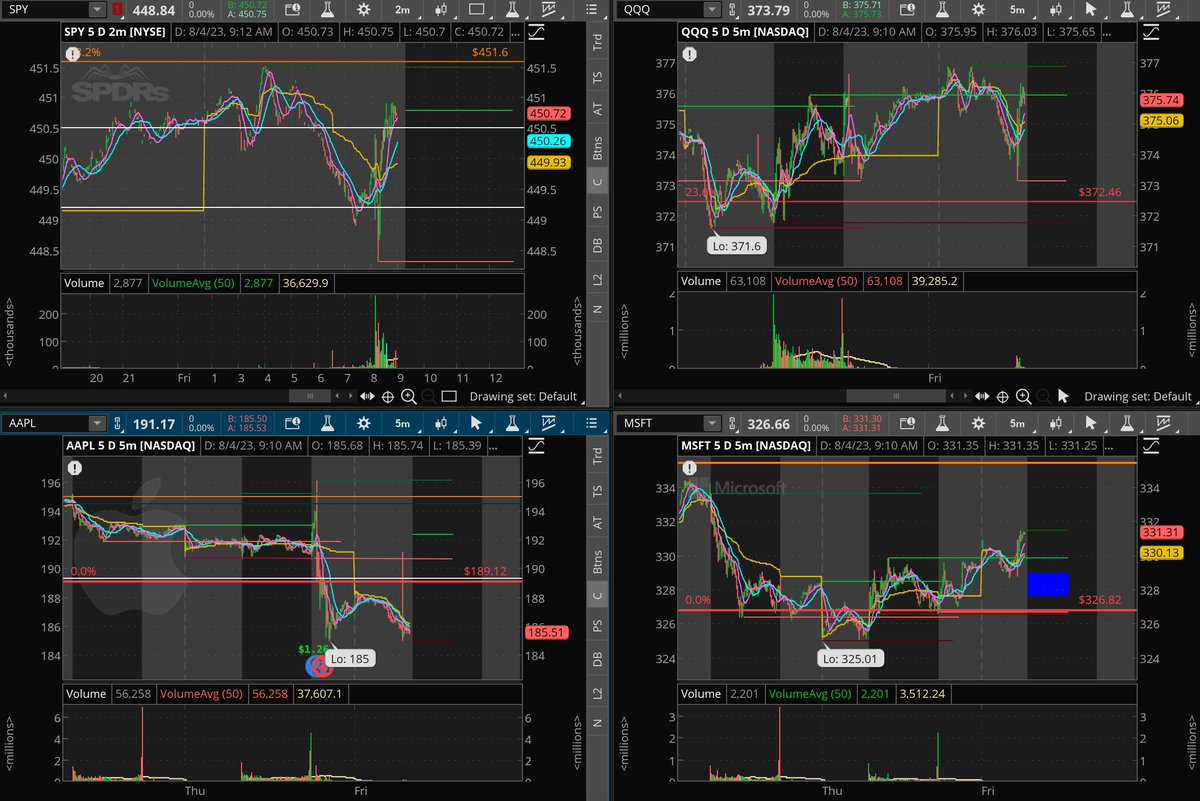
Task: Open the TS side tab in SPY chart
Action: click(598, 77)
